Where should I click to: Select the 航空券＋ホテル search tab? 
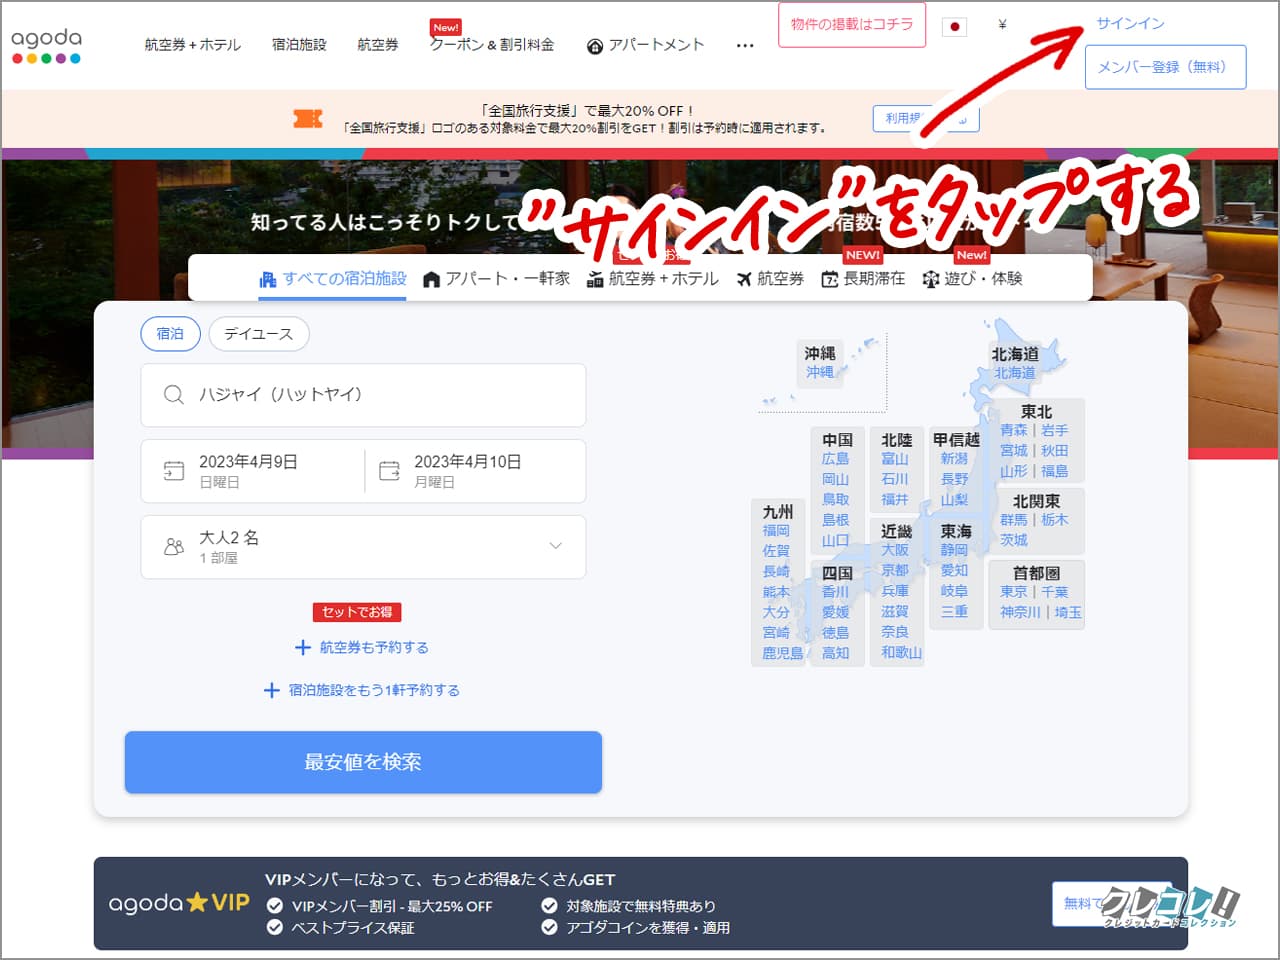[x=653, y=279]
